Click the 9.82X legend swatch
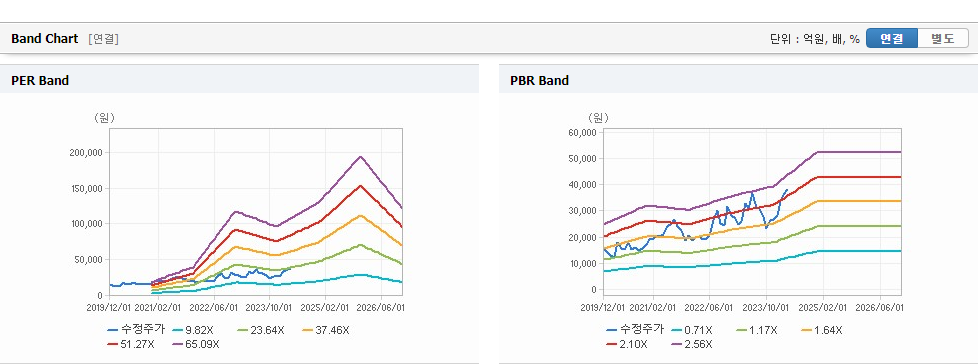Viewport: 978px width, 364px height. coord(178,331)
